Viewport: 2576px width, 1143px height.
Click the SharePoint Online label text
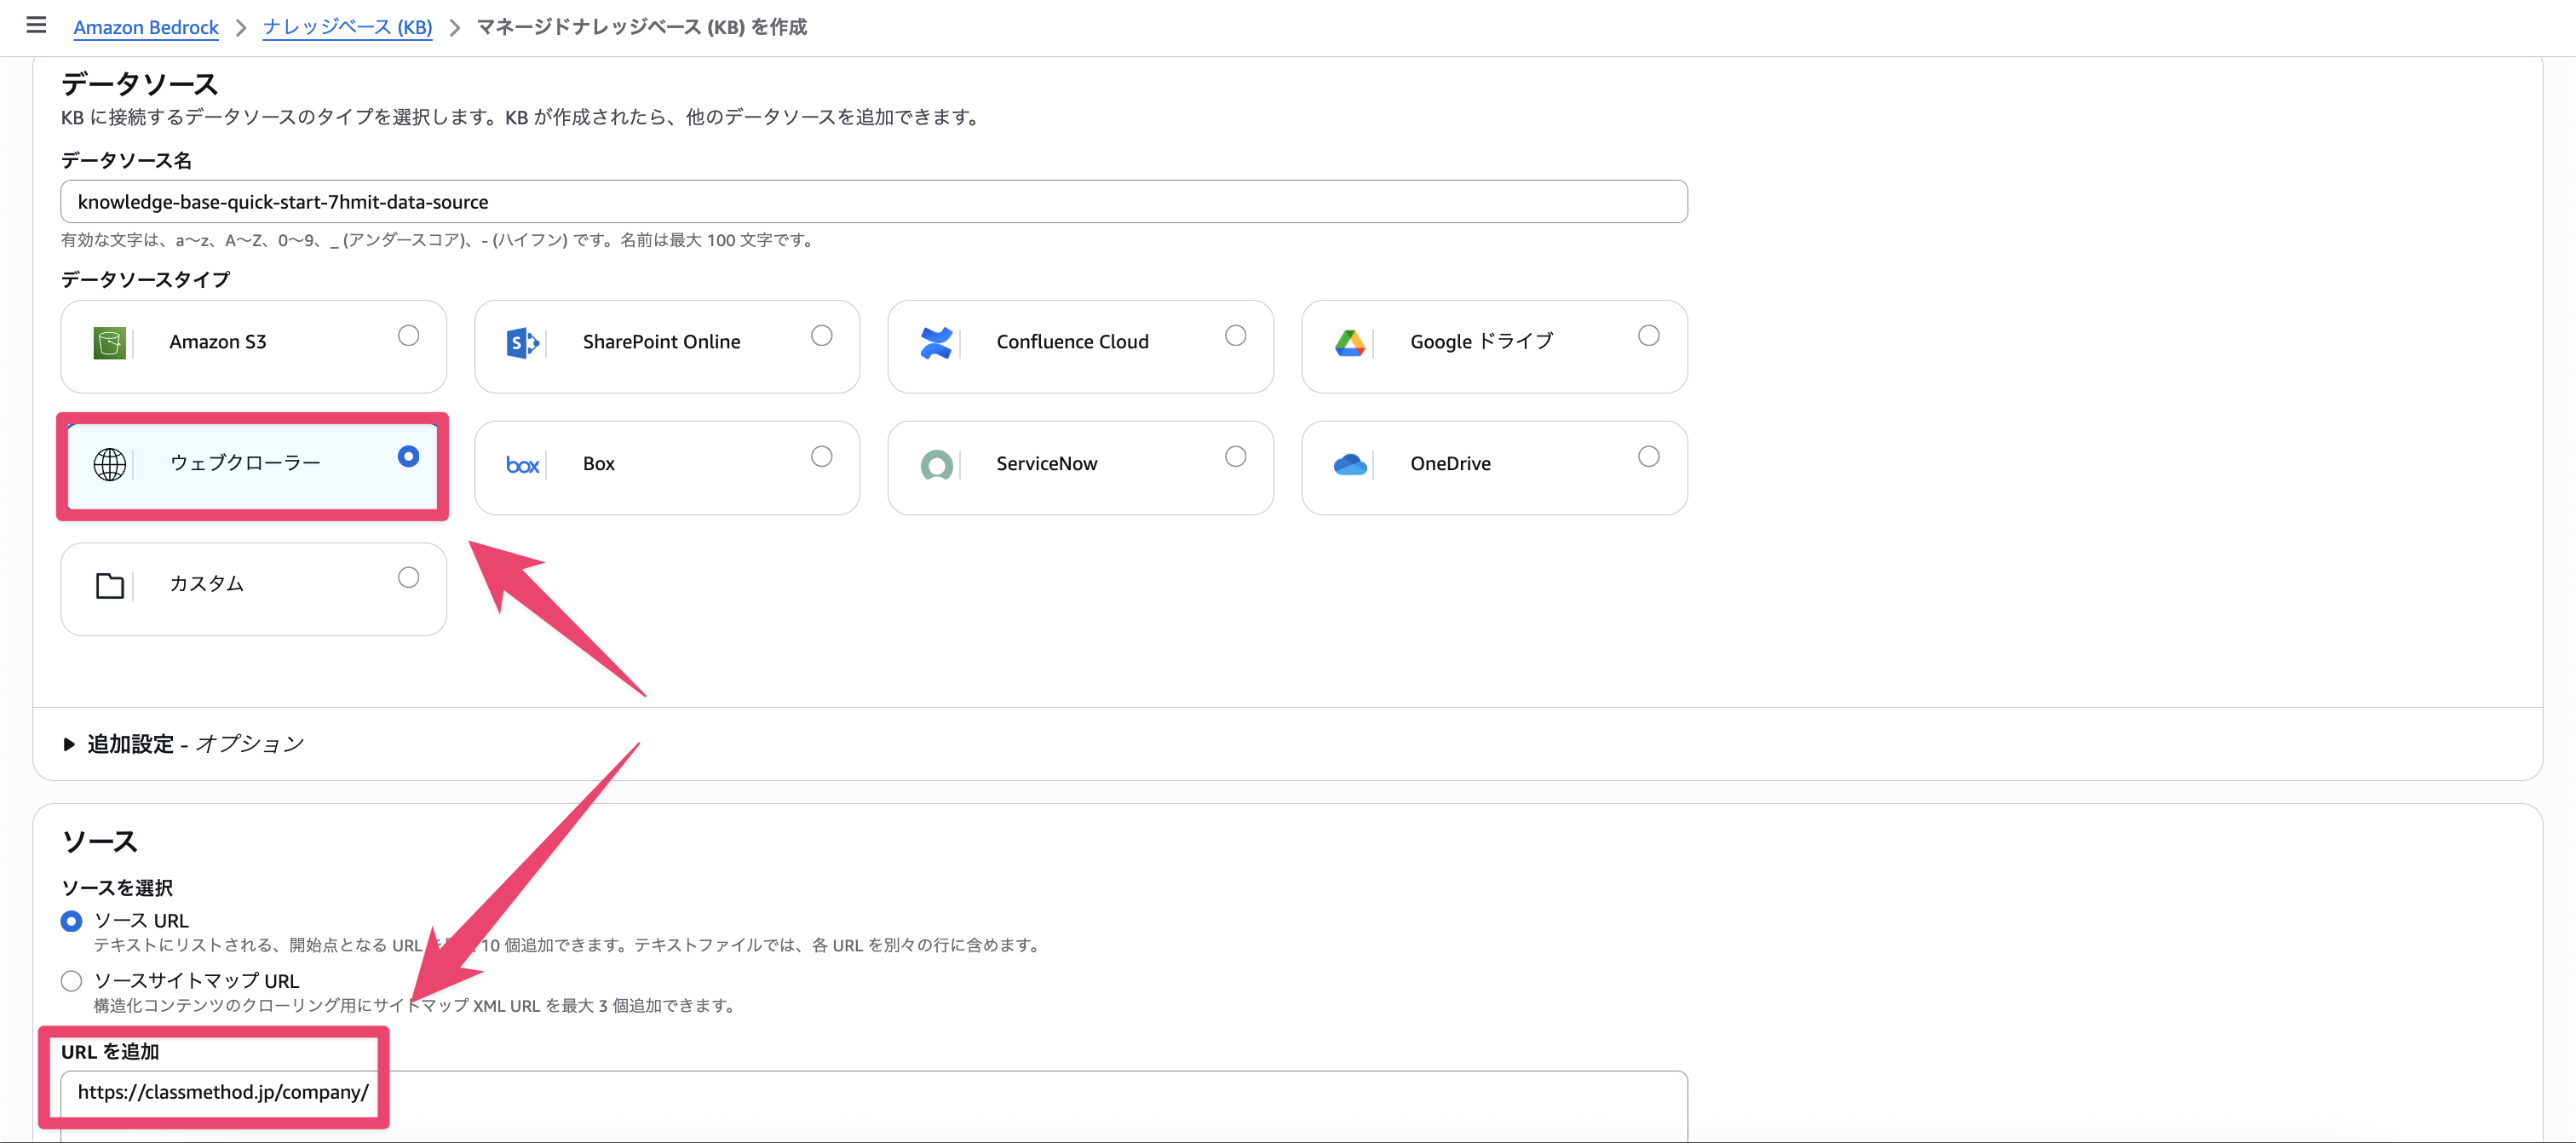click(662, 342)
